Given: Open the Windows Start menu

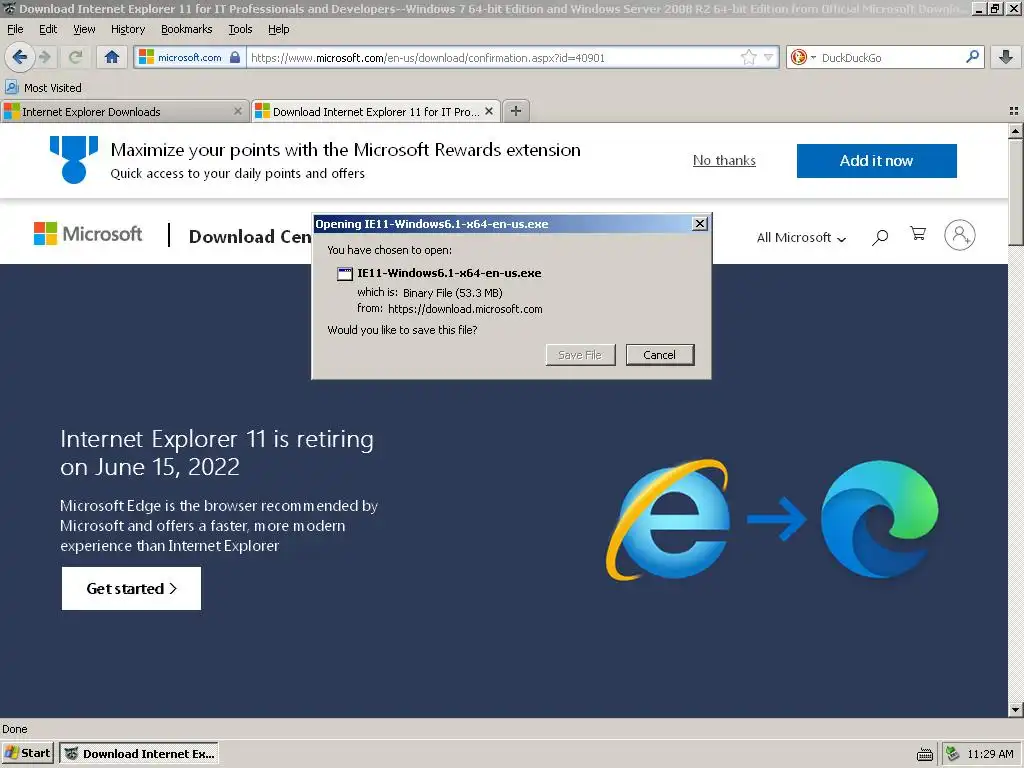Looking at the screenshot, I should click(x=27, y=753).
